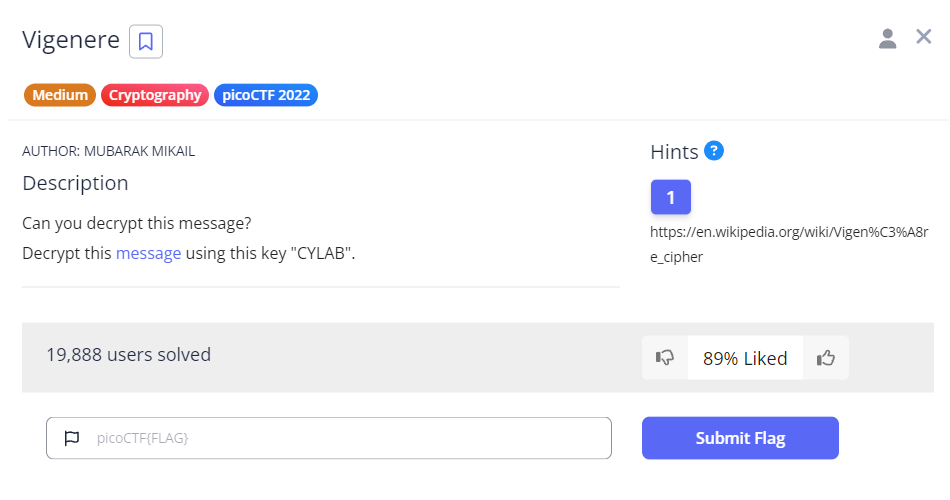Open the picoCTF 2022 tag

coord(265,96)
